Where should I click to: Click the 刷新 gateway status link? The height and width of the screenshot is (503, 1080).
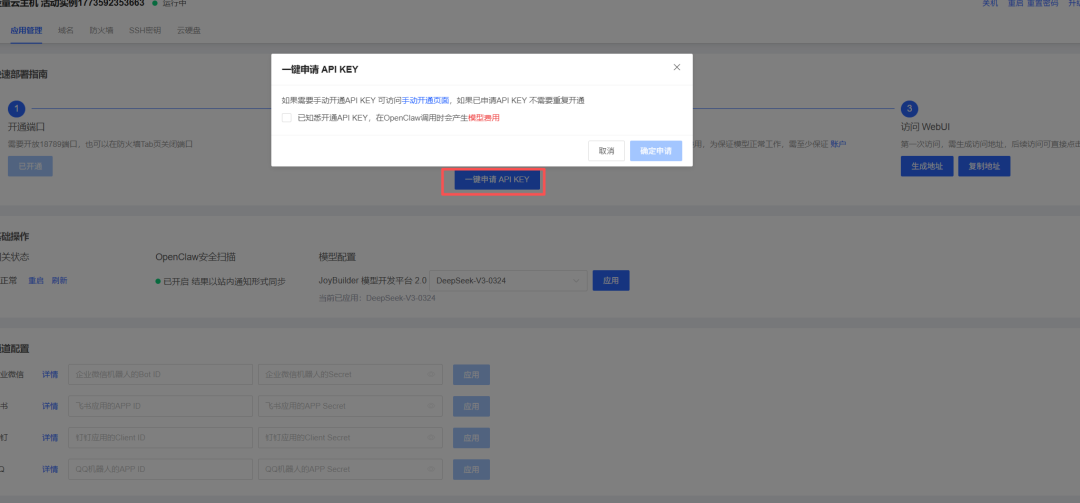click(60, 280)
